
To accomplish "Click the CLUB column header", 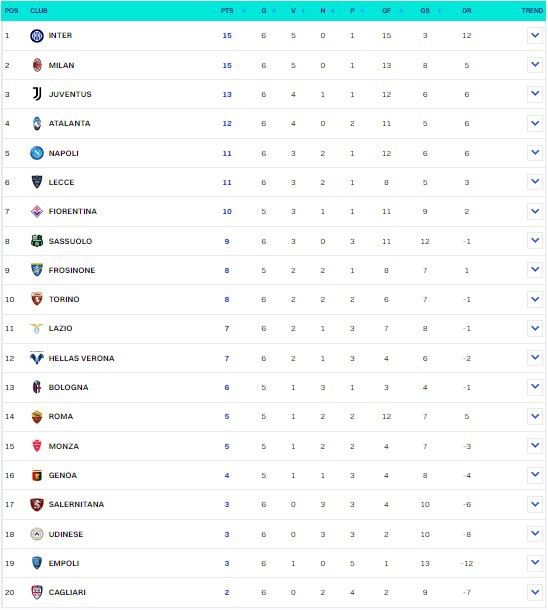I will pos(39,11).
